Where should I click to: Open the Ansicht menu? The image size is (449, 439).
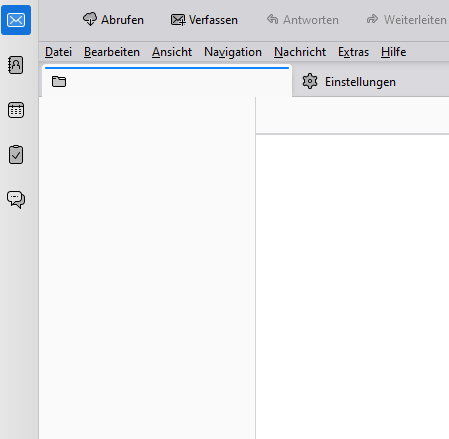[172, 52]
